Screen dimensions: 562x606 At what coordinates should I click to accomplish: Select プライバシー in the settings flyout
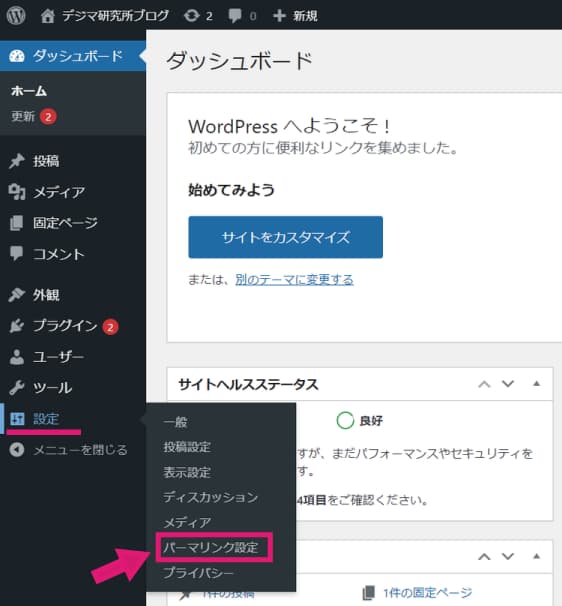pyautogui.click(x=199, y=573)
